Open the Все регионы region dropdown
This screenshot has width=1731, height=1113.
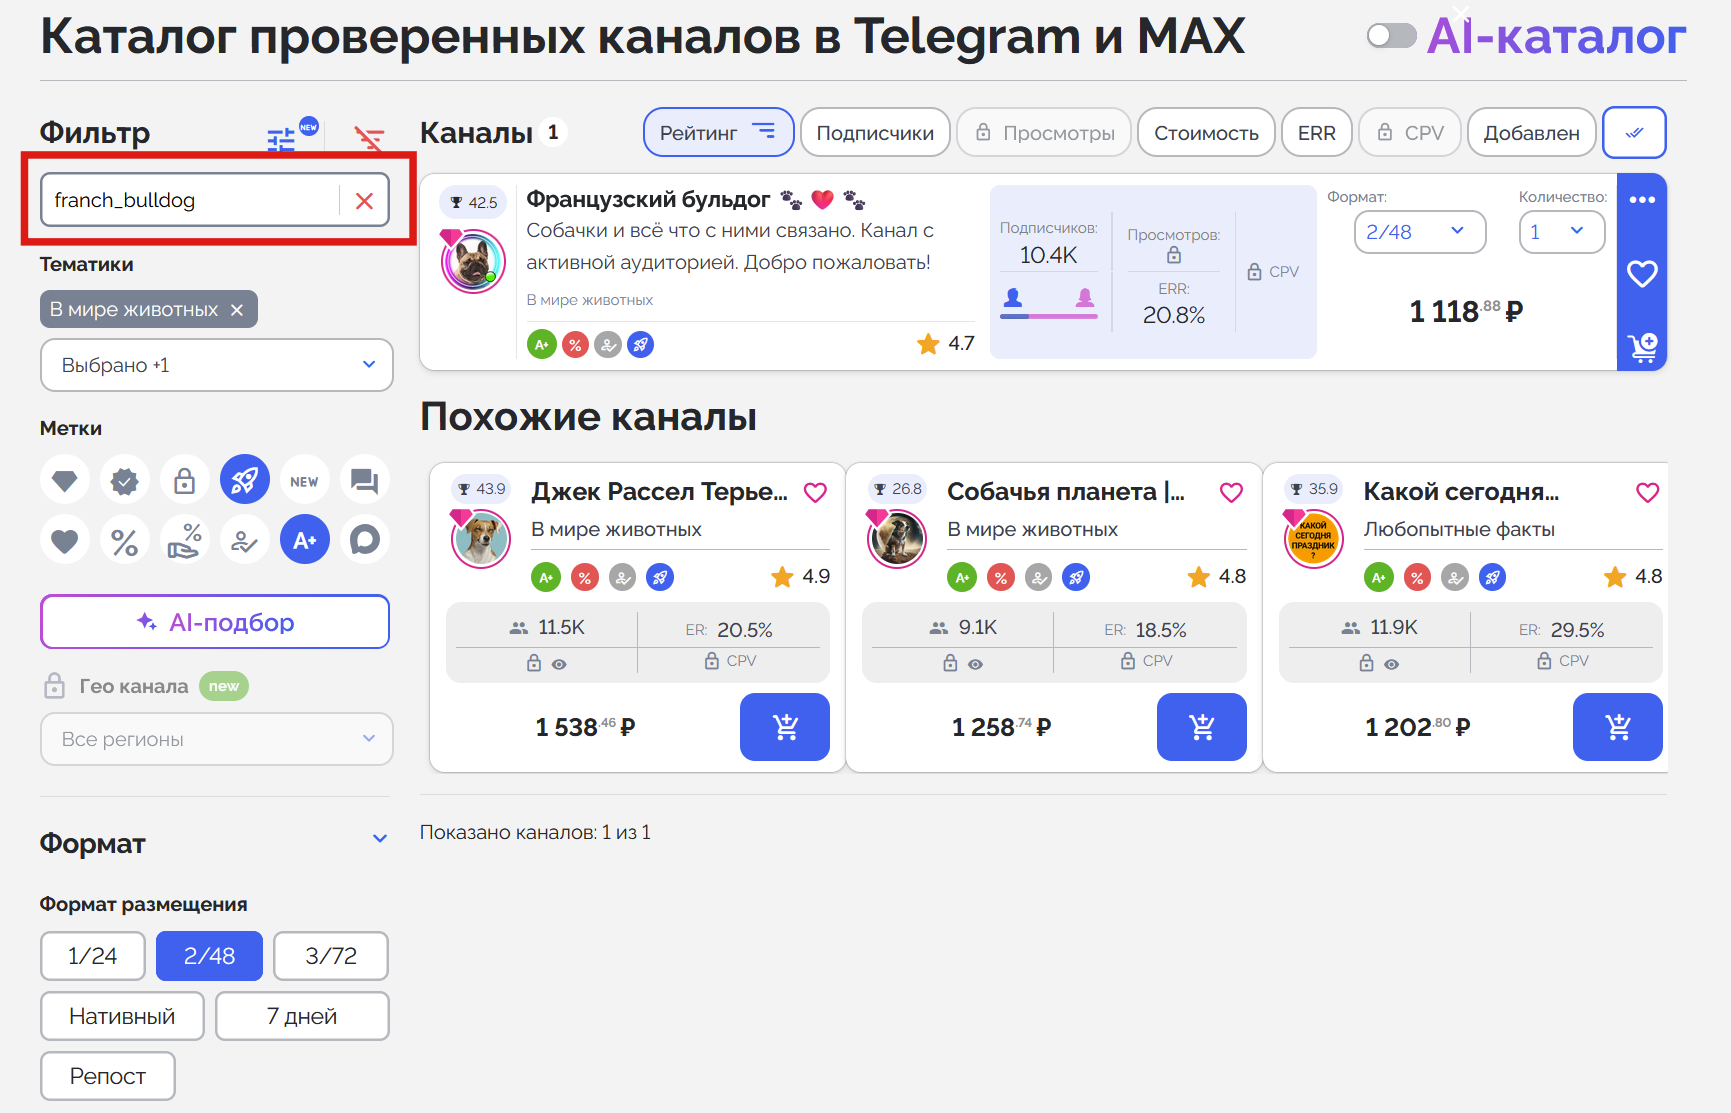tap(216, 739)
